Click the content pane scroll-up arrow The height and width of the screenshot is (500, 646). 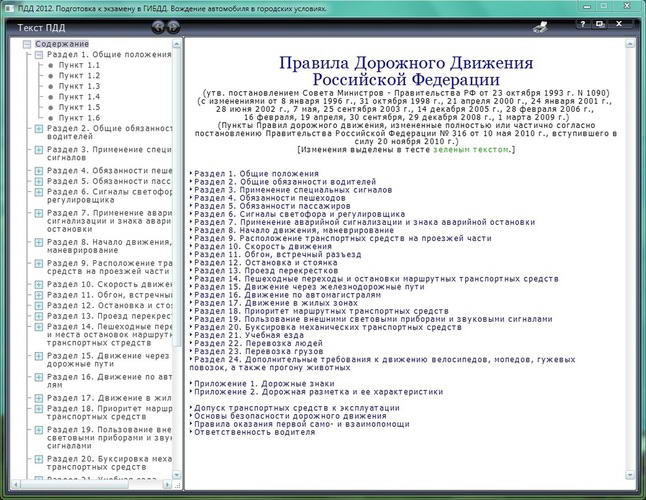(x=630, y=44)
